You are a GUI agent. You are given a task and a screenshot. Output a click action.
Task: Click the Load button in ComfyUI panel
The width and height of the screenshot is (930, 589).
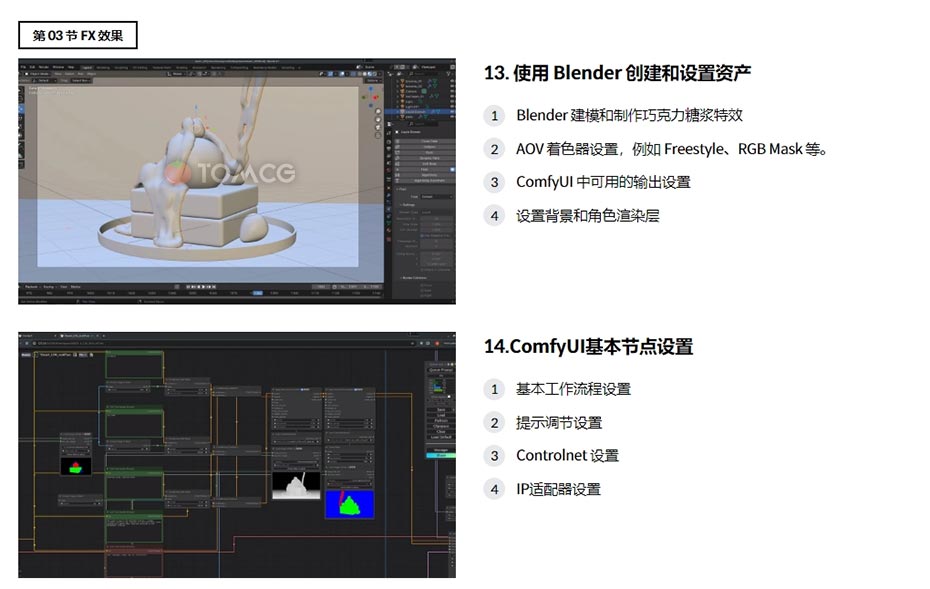click(441, 415)
